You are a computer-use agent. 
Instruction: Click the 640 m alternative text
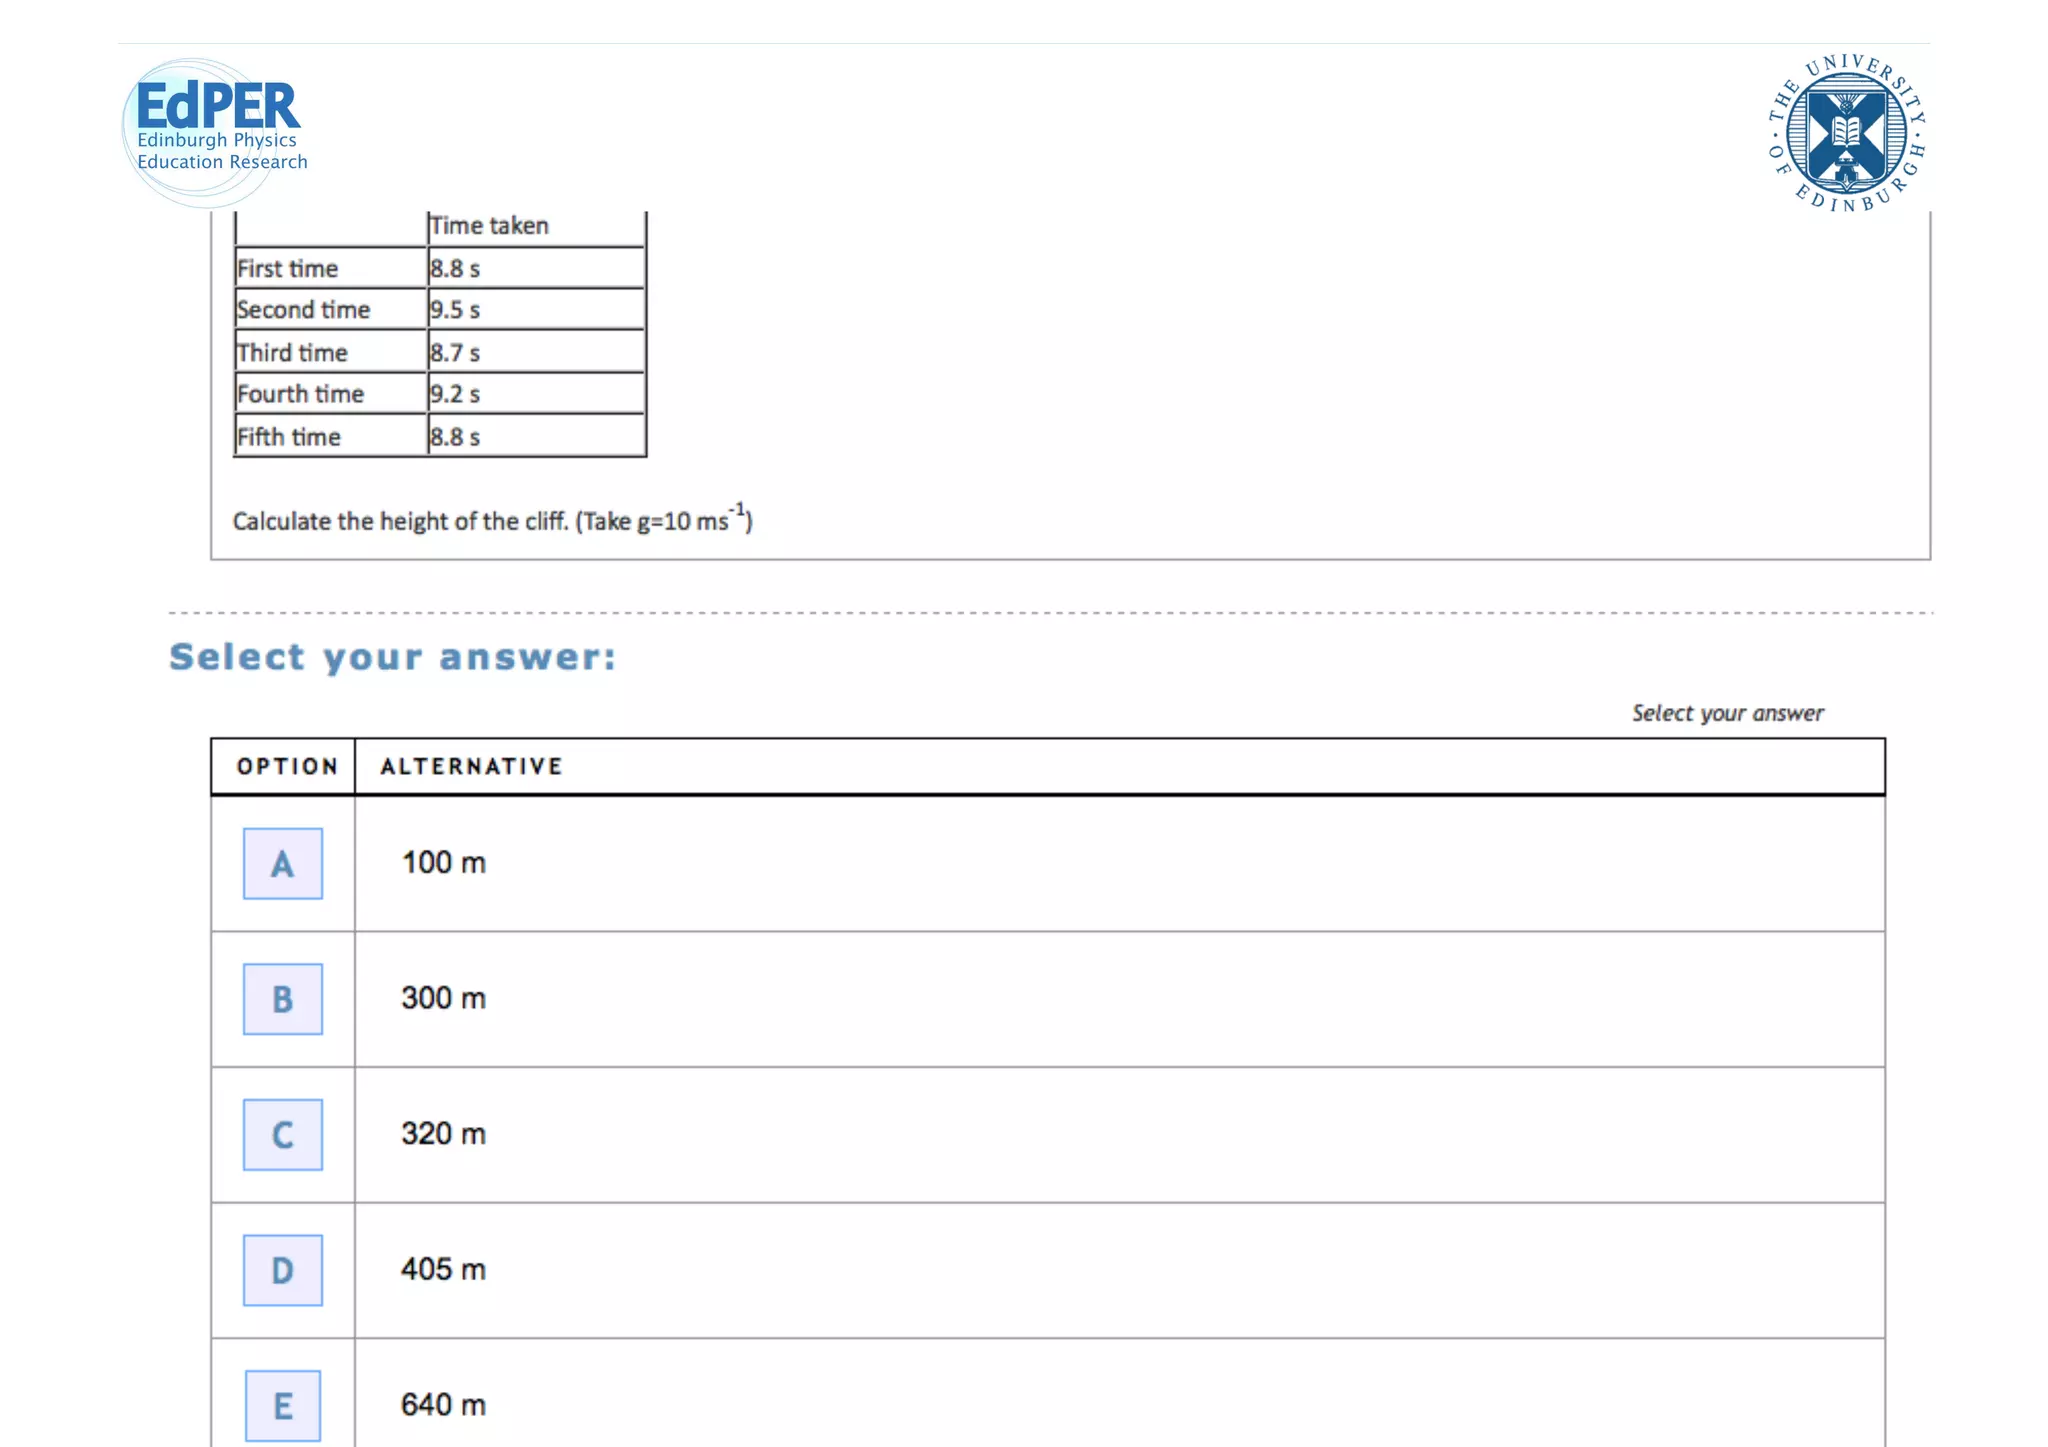point(443,1404)
